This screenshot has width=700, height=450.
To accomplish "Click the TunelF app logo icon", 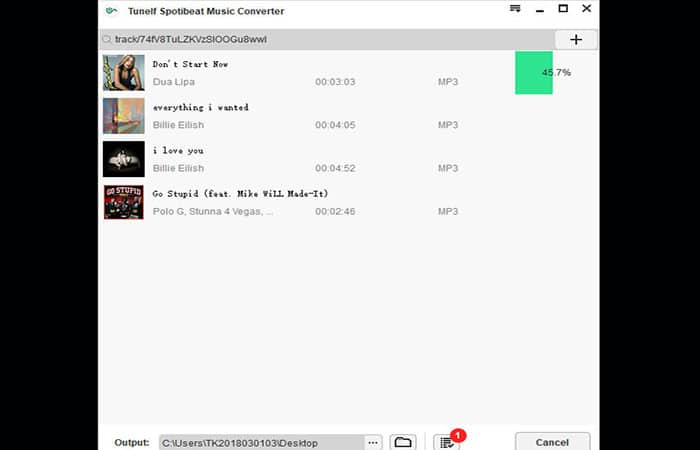I will click(x=111, y=11).
